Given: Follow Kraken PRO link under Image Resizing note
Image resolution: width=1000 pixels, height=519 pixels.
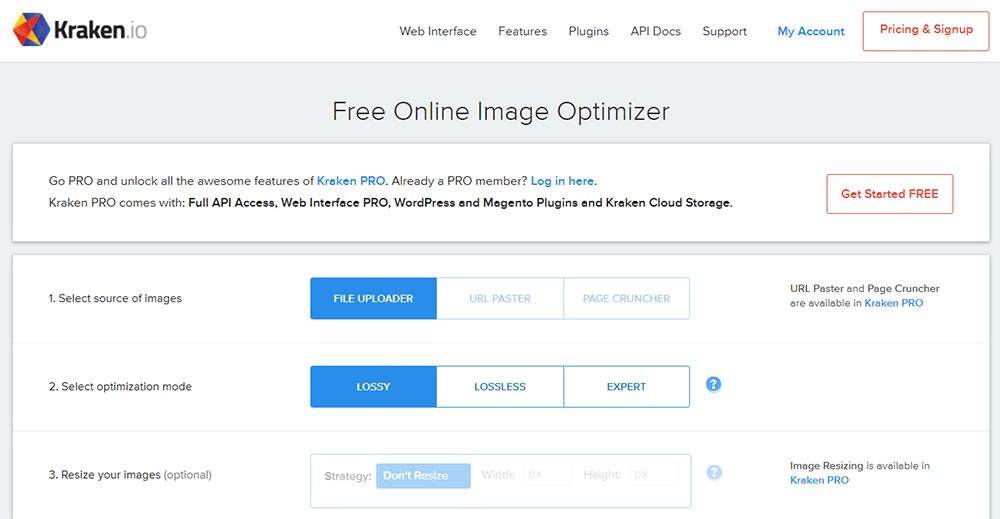Looking at the screenshot, I should [819, 480].
